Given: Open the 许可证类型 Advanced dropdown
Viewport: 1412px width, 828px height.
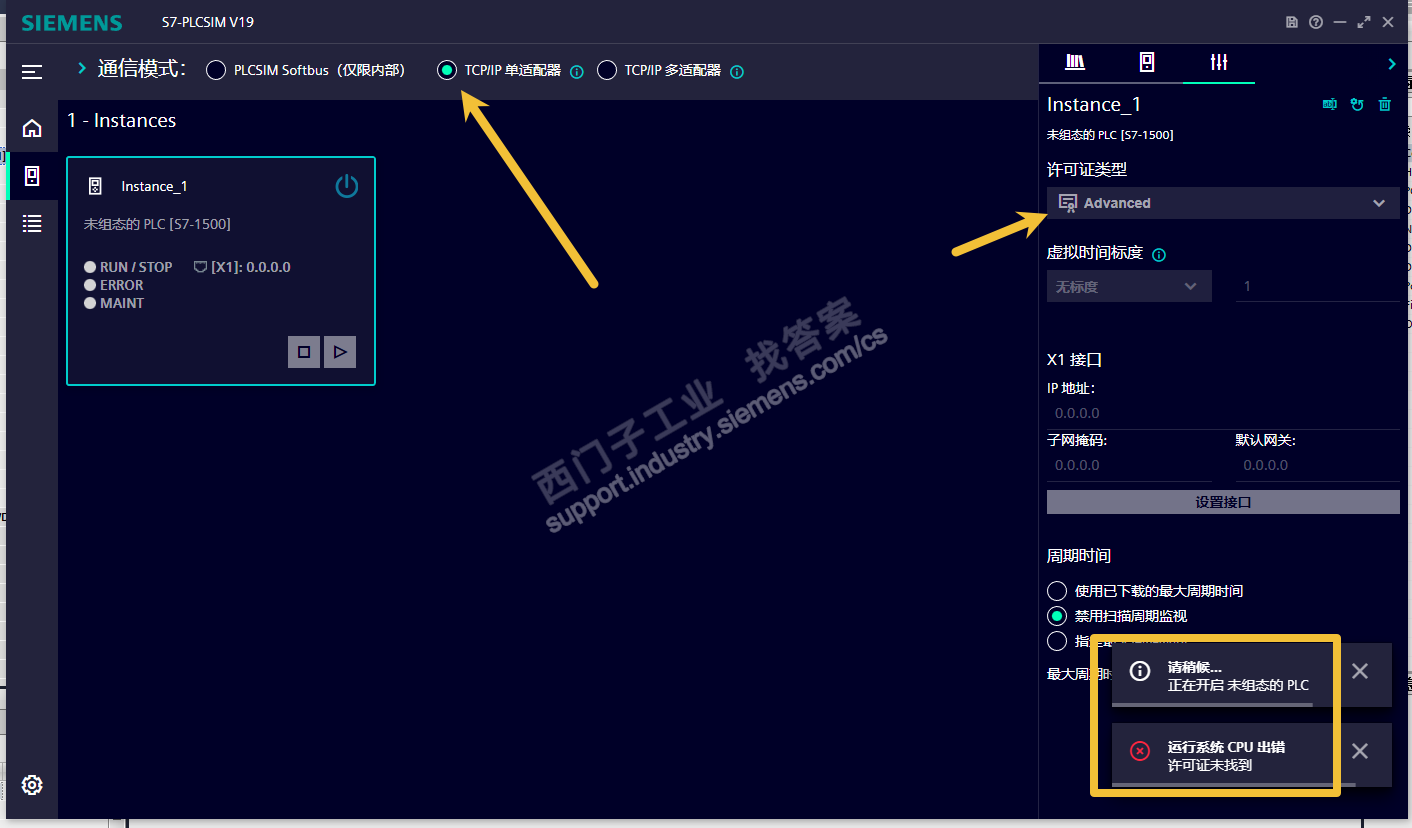Looking at the screenshot, I should click(1223, 203).
